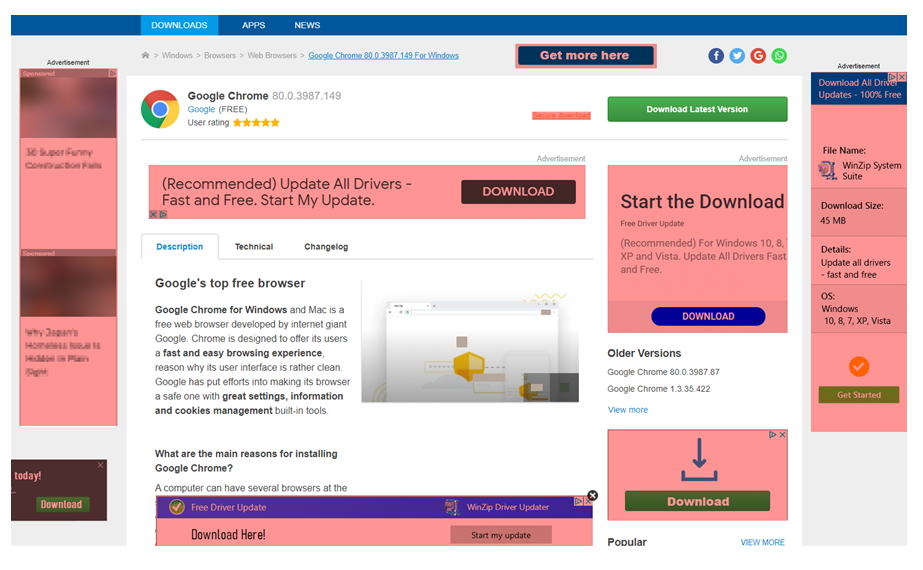This screenshot has width=923, height=570.
Task: Click the 'Google's top free browser' heading
Action: [x=230, y=283]
